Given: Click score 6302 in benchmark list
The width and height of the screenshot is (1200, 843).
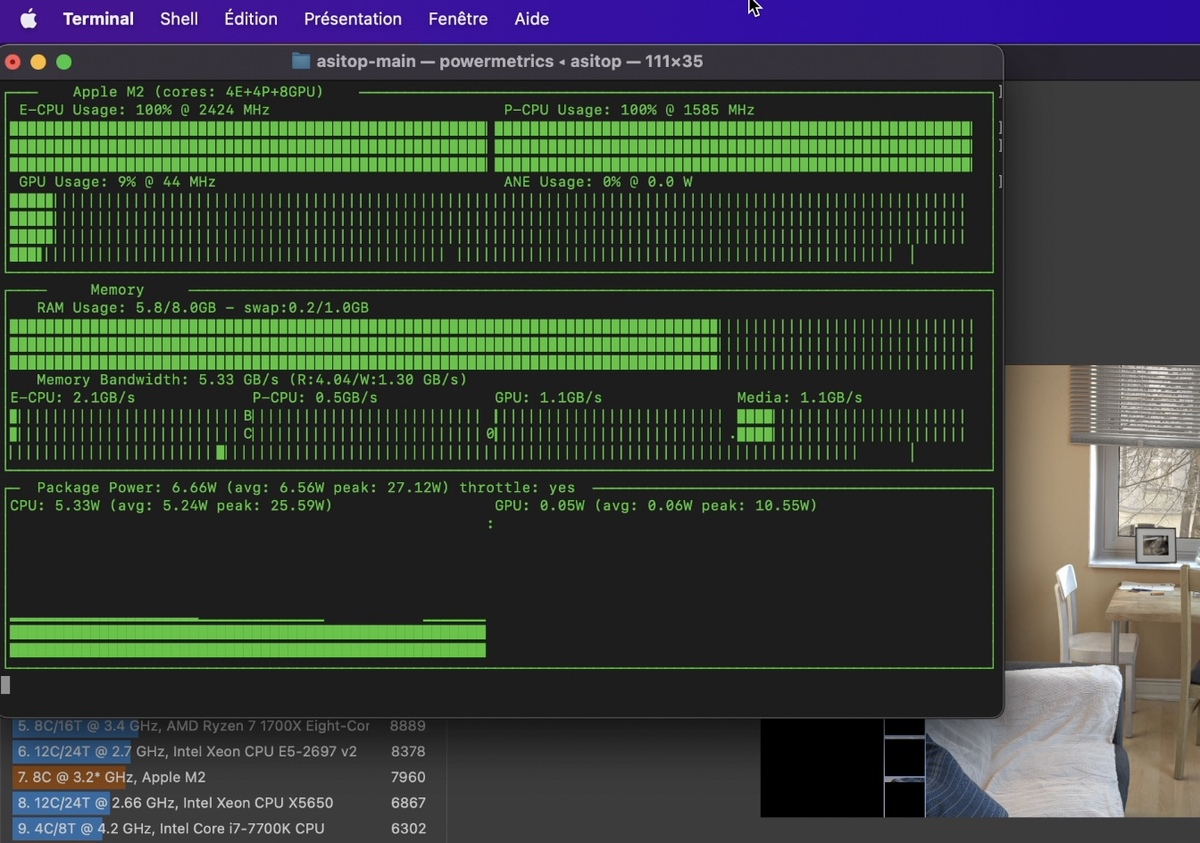Looking at the screenshot, I should (407, 829).
